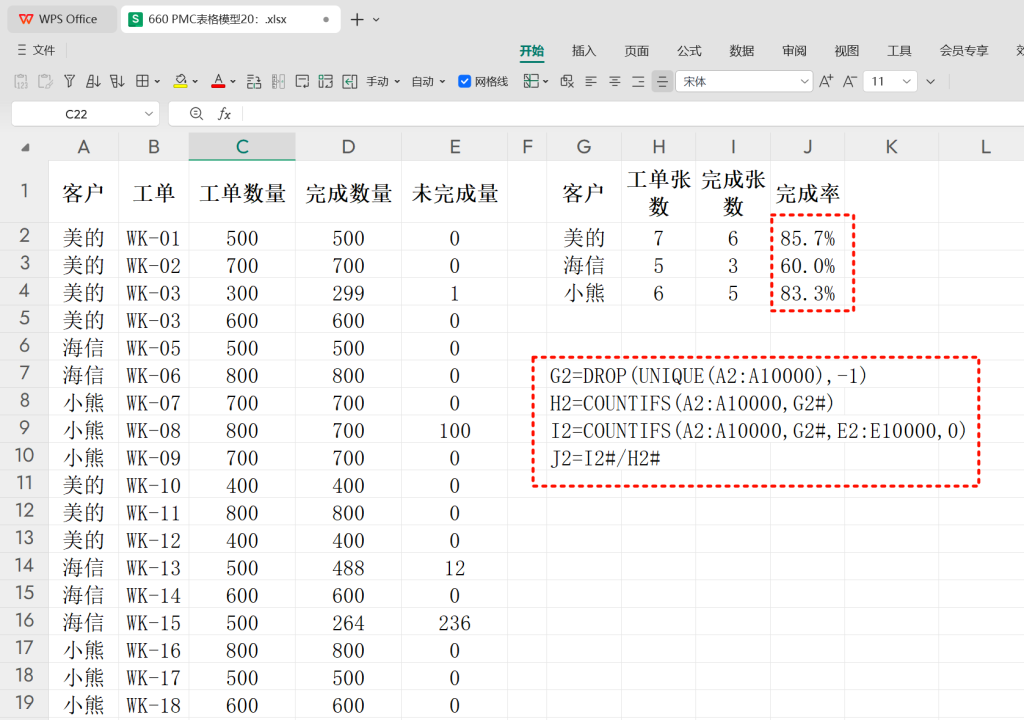
Task: Click the highlighted middle-align icon
Action: coord(662,82)
